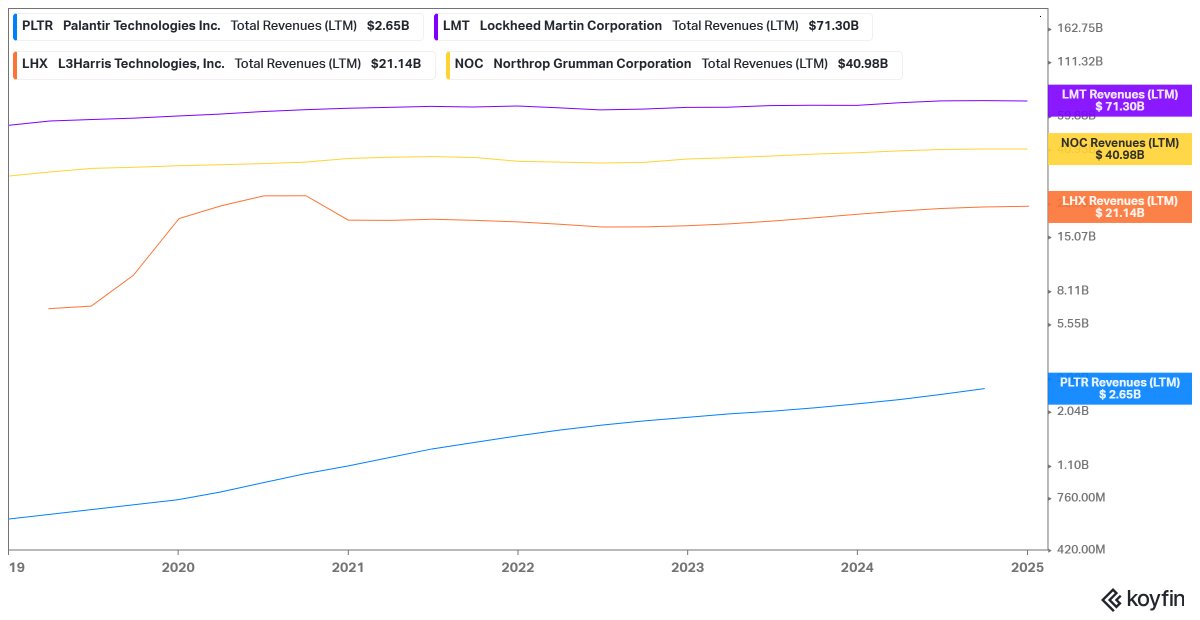Click the 2024 x-axis year label

857,567
